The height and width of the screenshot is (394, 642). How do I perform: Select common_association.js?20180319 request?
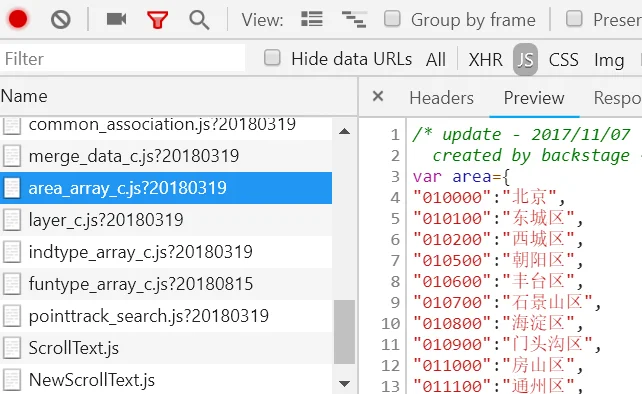(166, 128)
